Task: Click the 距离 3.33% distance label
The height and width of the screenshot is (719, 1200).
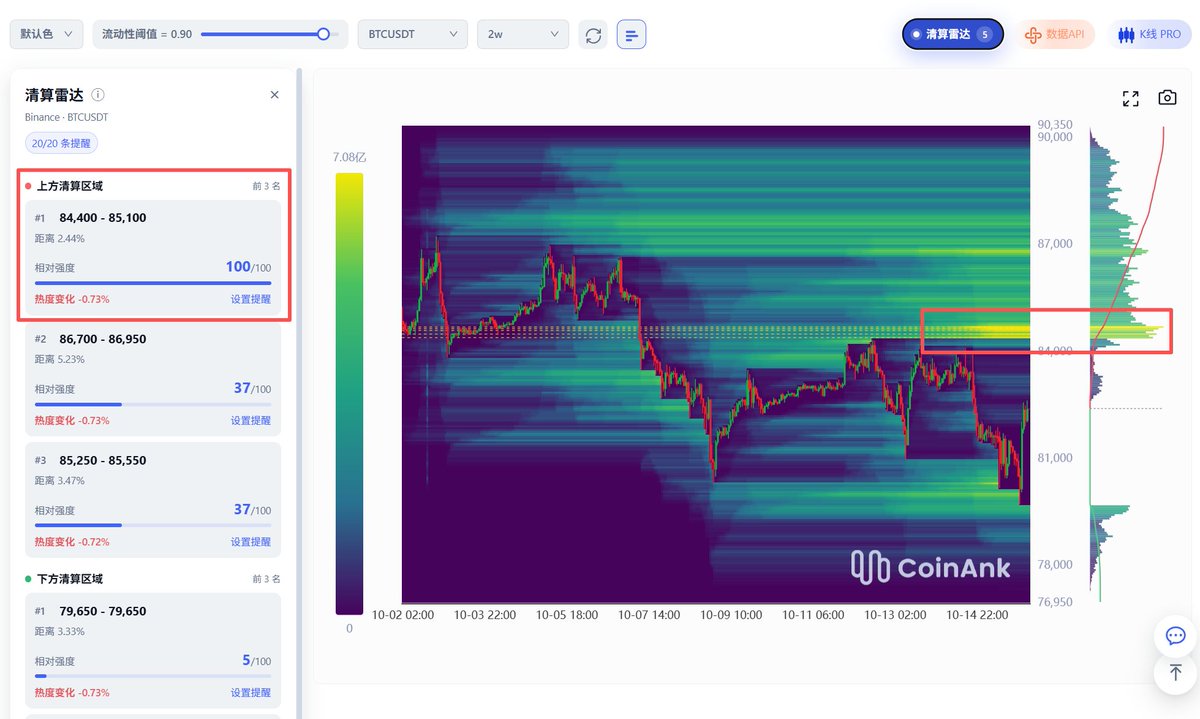Action: tap(60, 632)
